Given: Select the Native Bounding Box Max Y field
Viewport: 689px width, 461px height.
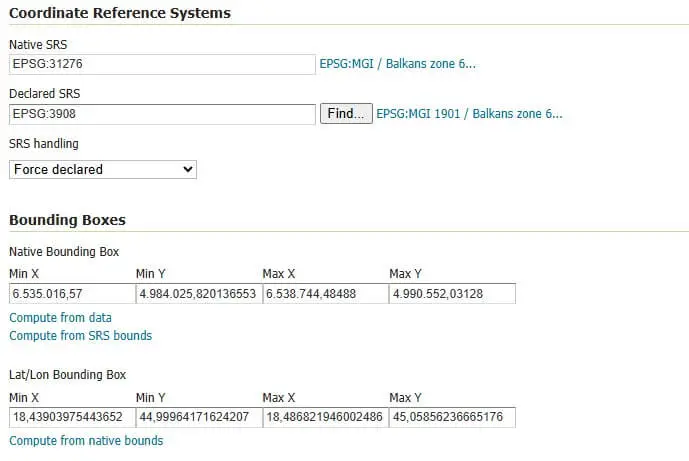Looking at the screenshot, I should [x=452, y=294].
